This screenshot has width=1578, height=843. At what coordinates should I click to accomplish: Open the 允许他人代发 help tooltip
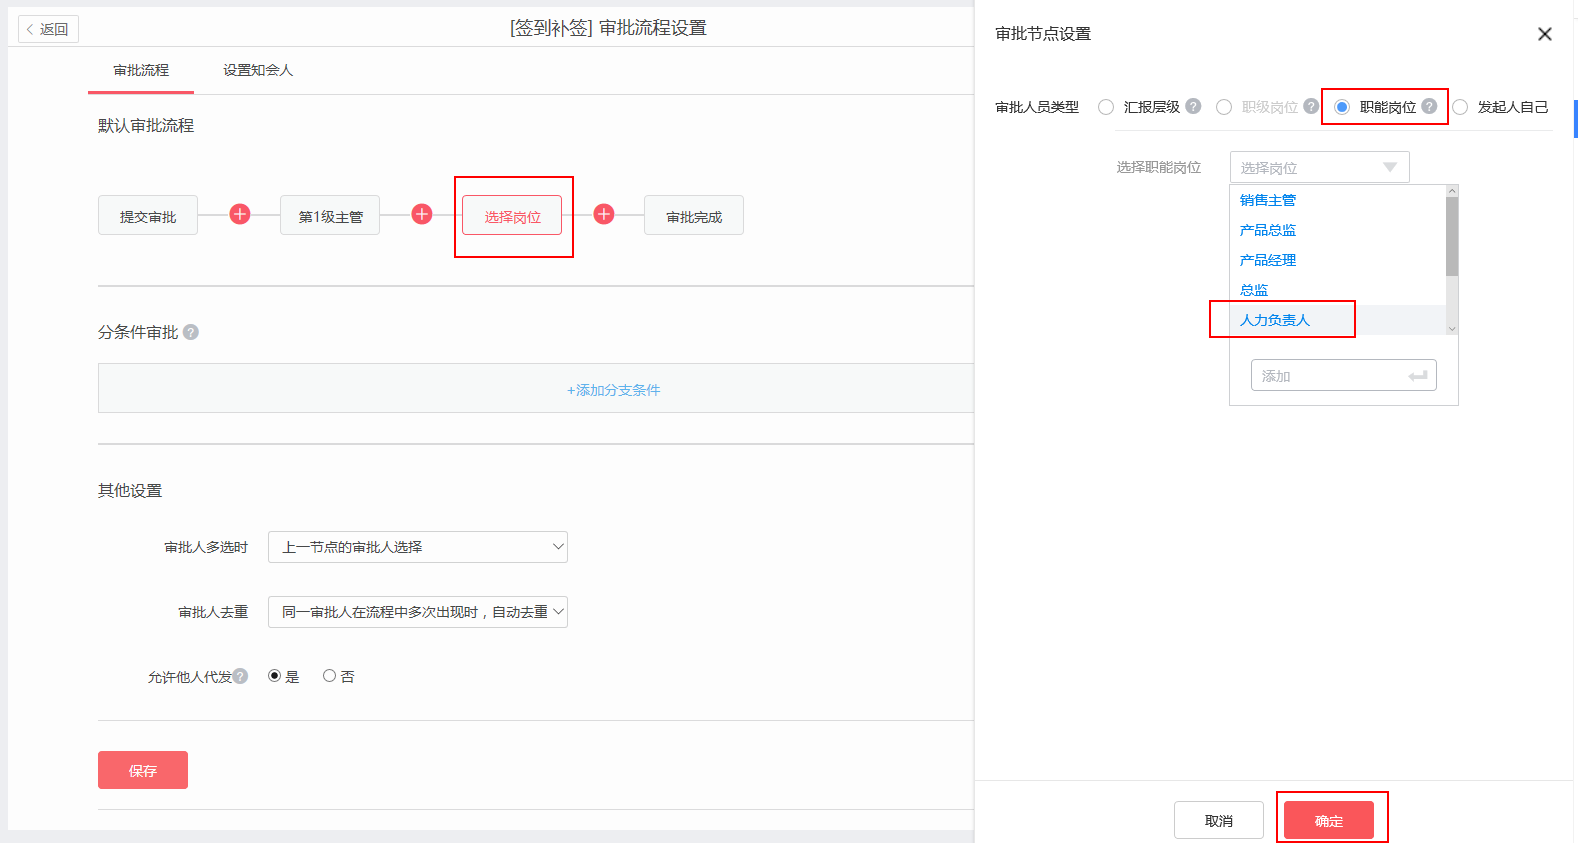pyautogui.click(x=240, y=676)
